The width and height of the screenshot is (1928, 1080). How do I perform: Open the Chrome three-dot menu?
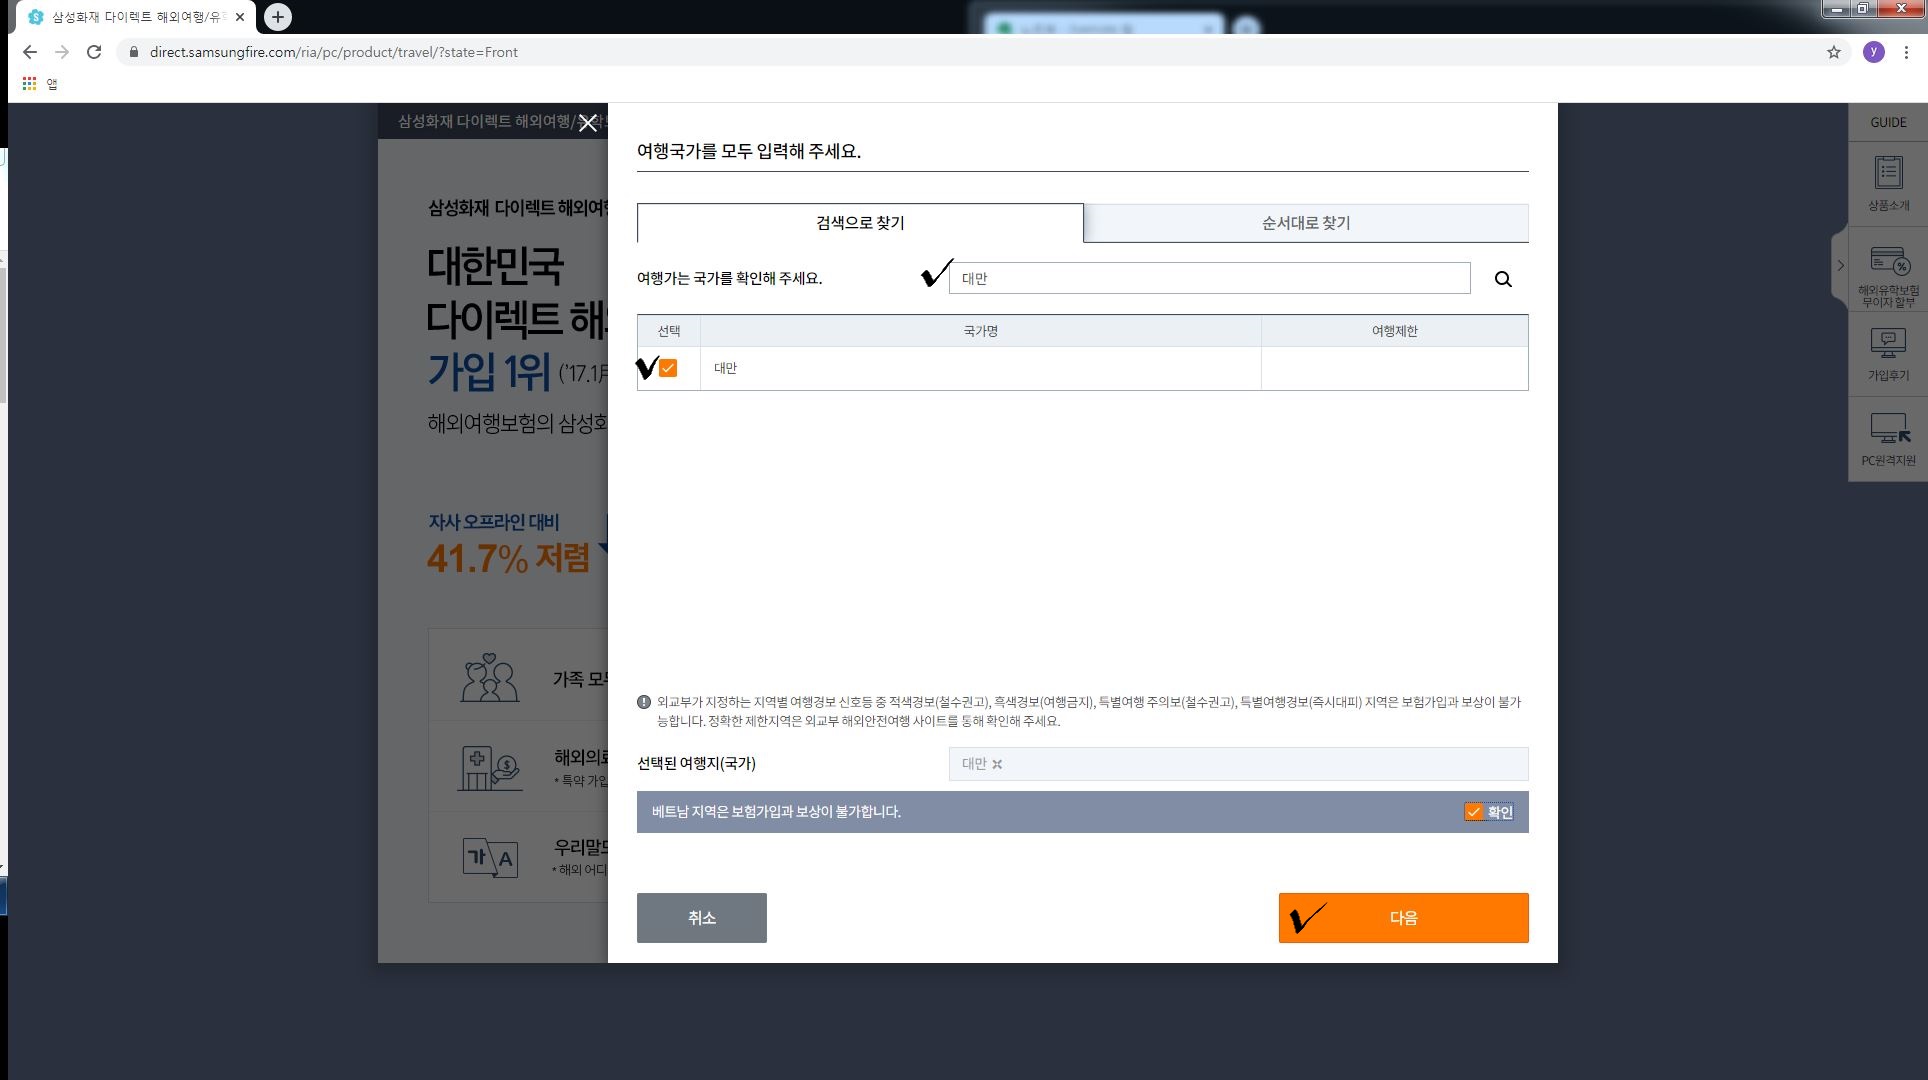click(1906, 52)
